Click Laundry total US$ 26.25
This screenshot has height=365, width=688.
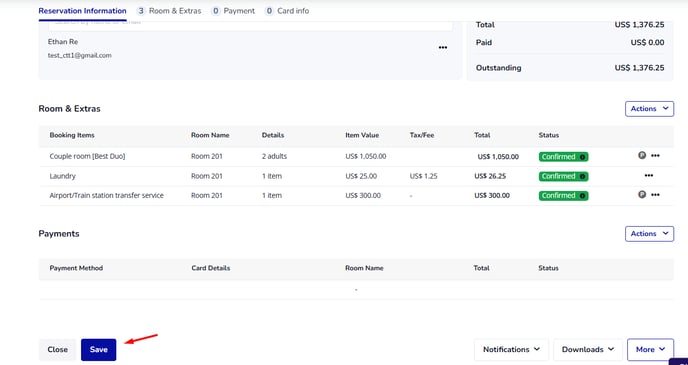[x=490, y=176]
